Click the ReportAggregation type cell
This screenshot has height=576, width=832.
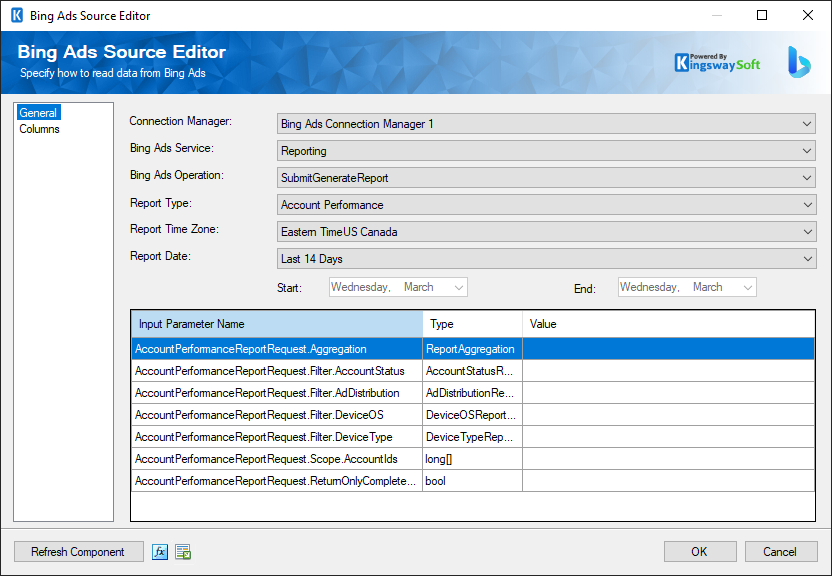point(472,349)
